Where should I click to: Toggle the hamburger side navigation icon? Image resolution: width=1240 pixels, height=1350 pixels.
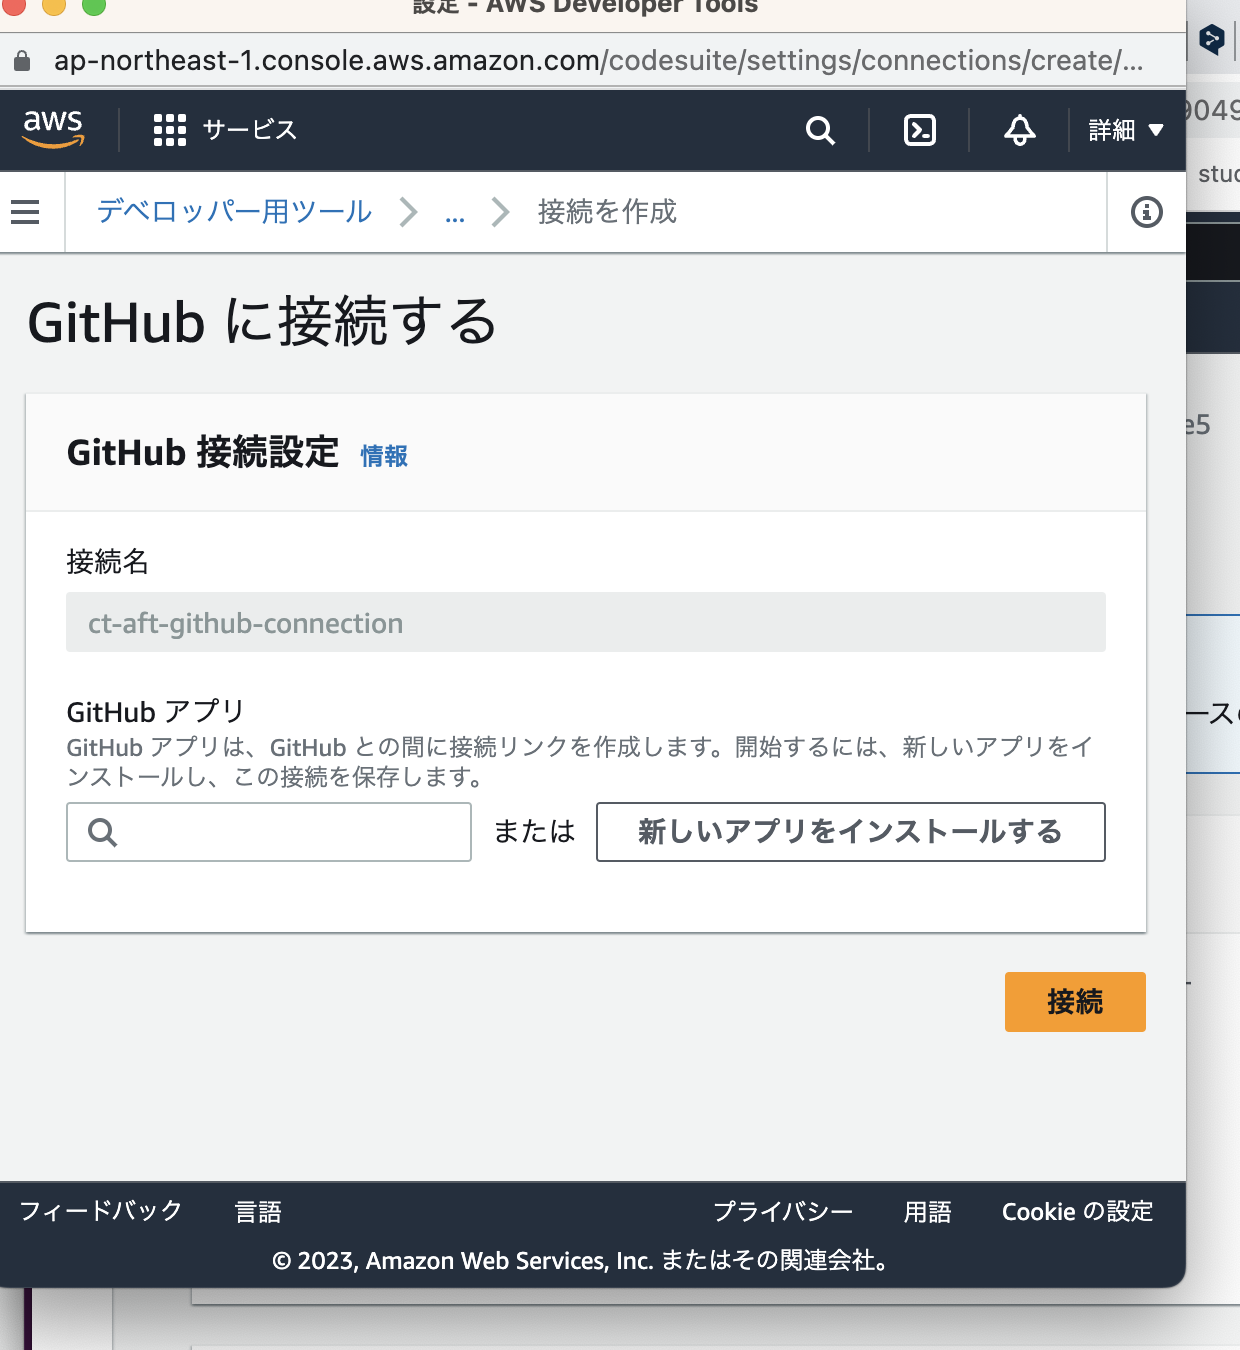point(25,212)
